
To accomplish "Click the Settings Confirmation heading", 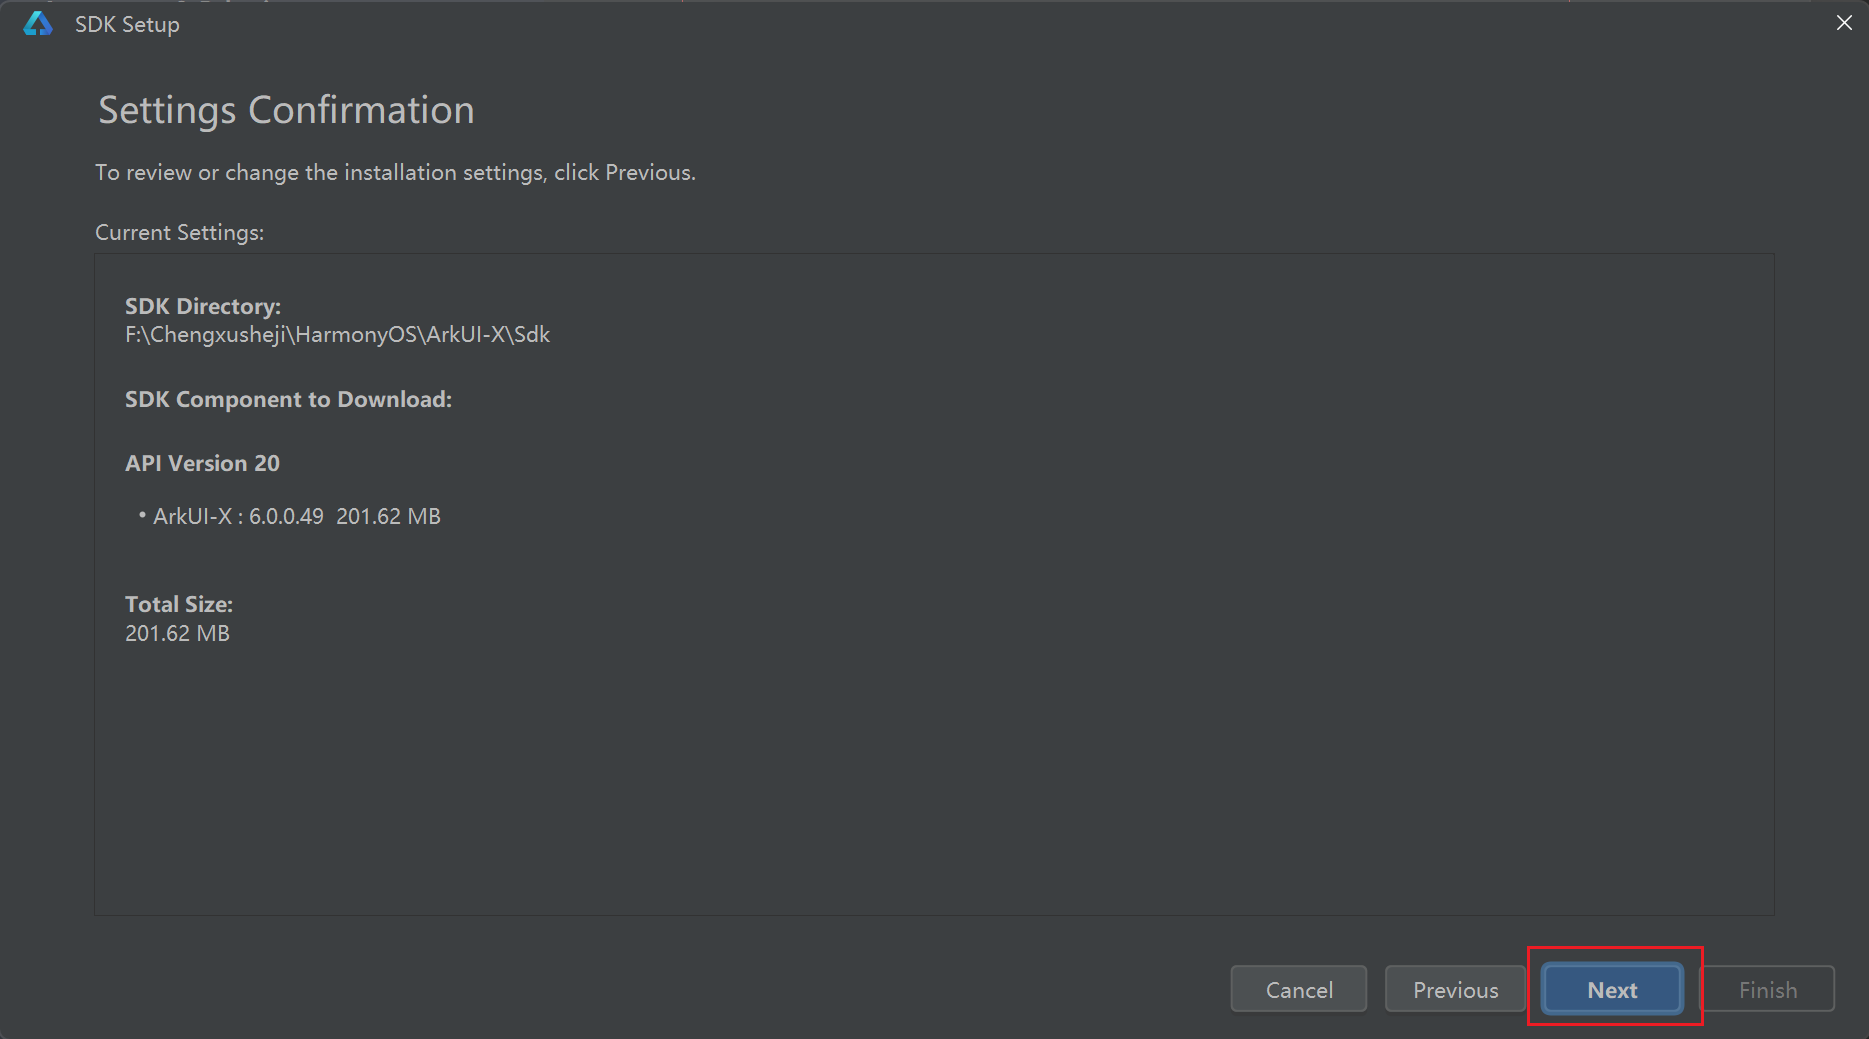I will (286, 110).
